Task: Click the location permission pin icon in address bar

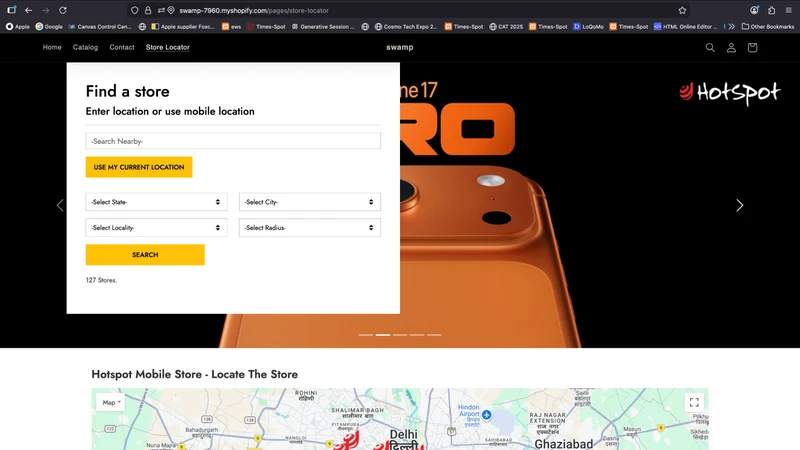Action: [x=171, y=10]
